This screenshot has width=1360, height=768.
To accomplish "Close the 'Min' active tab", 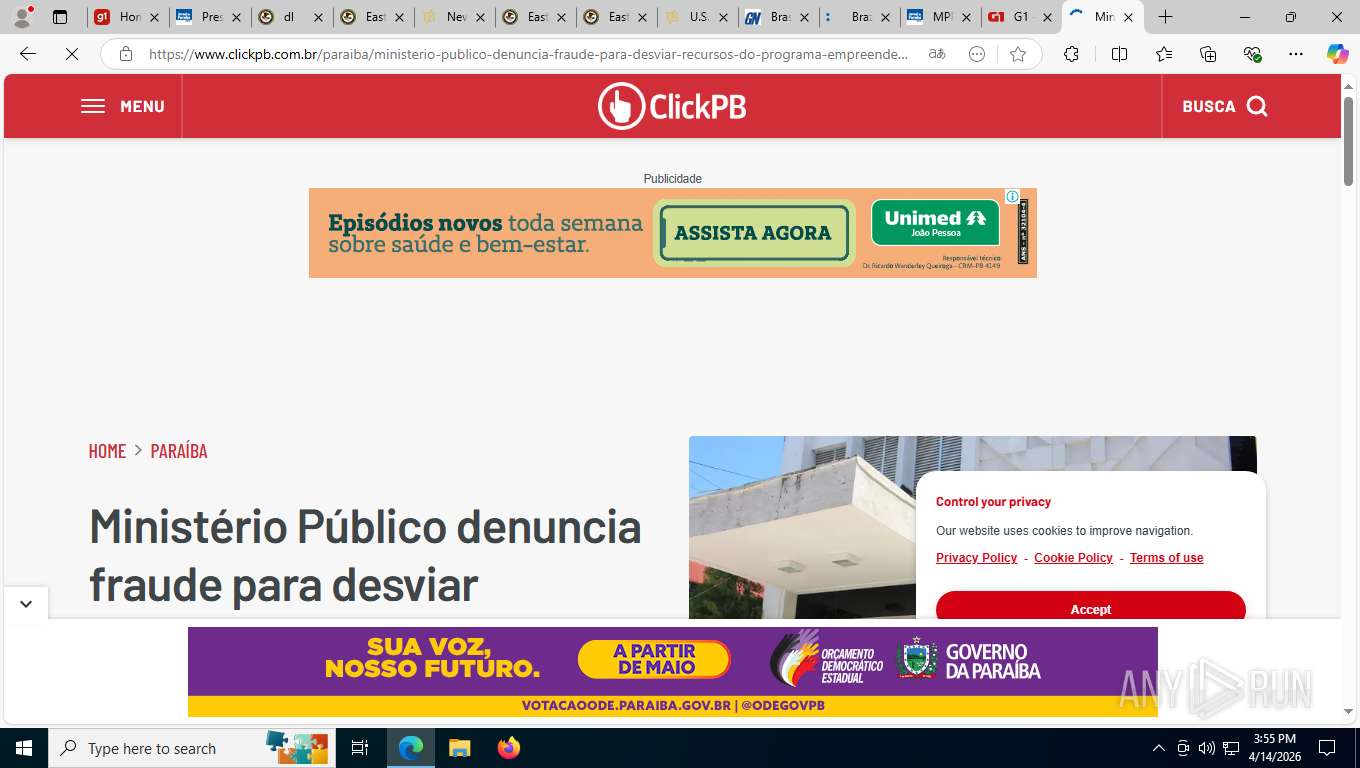I will click(1128, 17).
